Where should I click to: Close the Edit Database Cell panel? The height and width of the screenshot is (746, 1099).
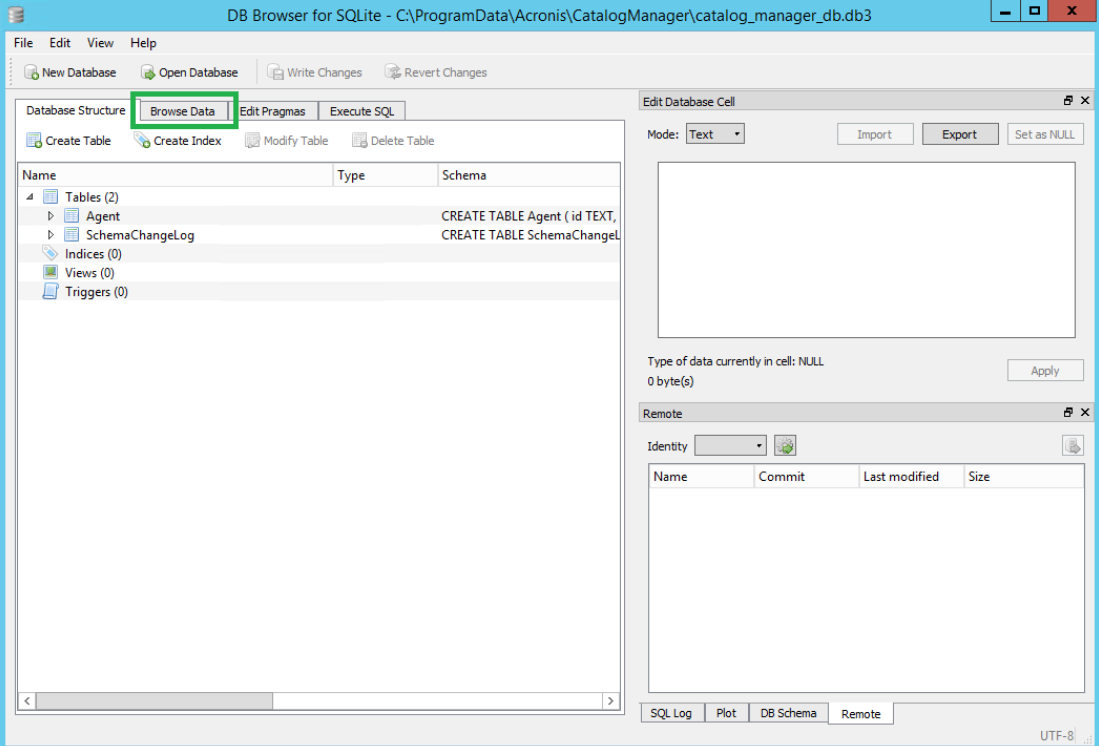(x=1085, y=101)
